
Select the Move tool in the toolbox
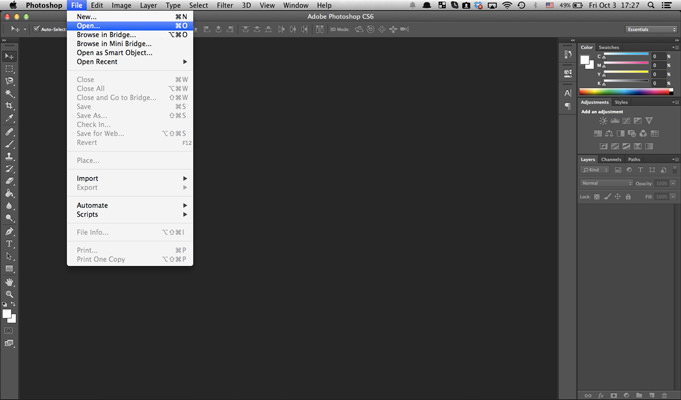click(x=9, y=56)
